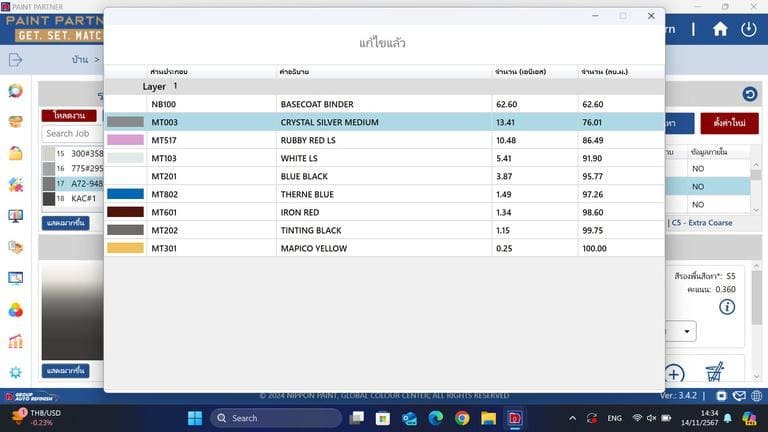768x432 pixels.
Task: Click the refresh icon in panel header
Action: click(x=749, y=95)
